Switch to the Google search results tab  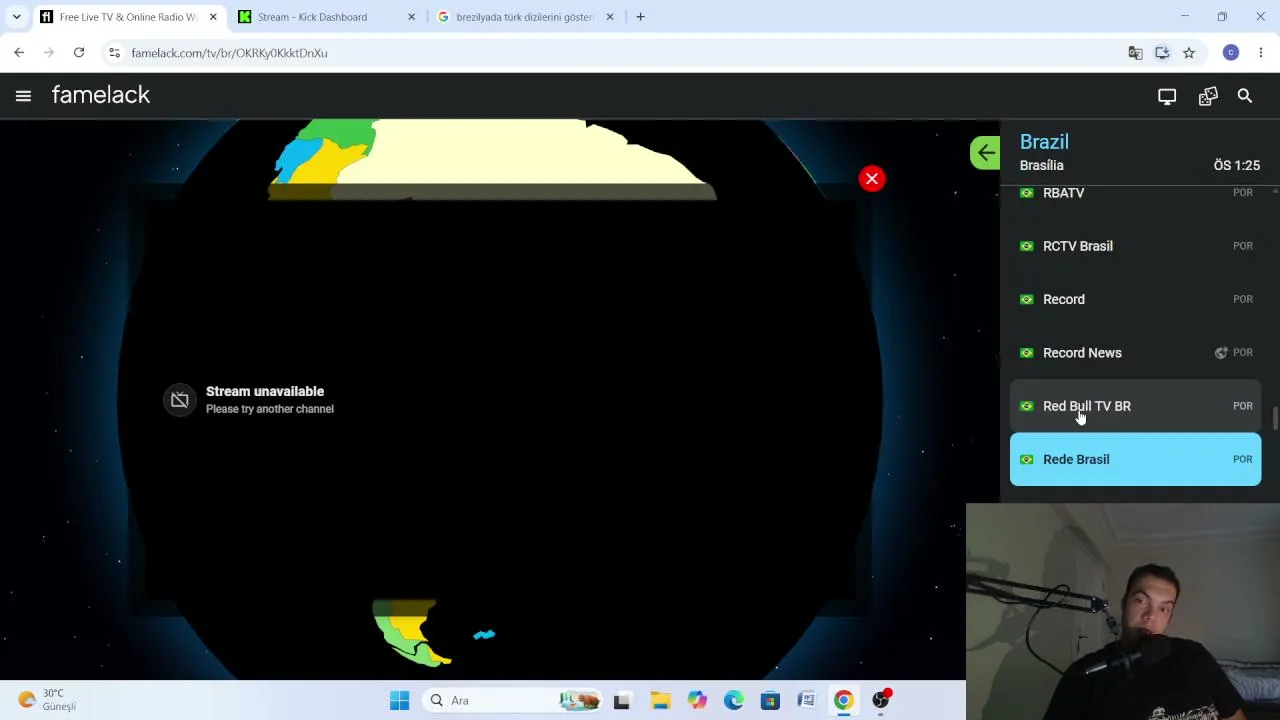pyautogui.click(x=524, y=17)
